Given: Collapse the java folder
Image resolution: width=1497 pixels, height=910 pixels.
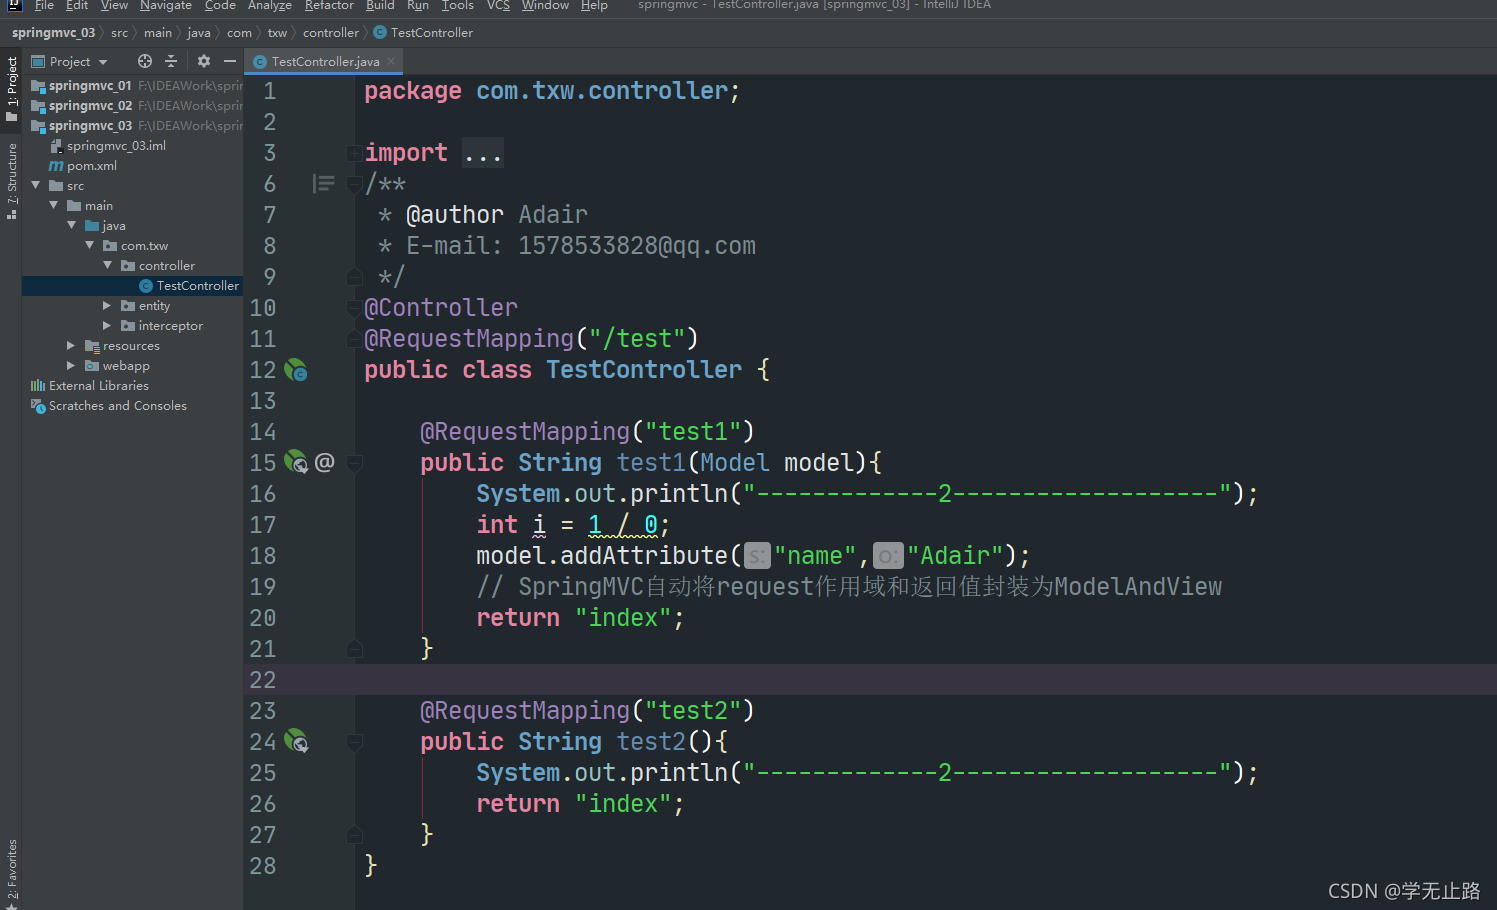Looking at the screenshot, I should (72, 225).
